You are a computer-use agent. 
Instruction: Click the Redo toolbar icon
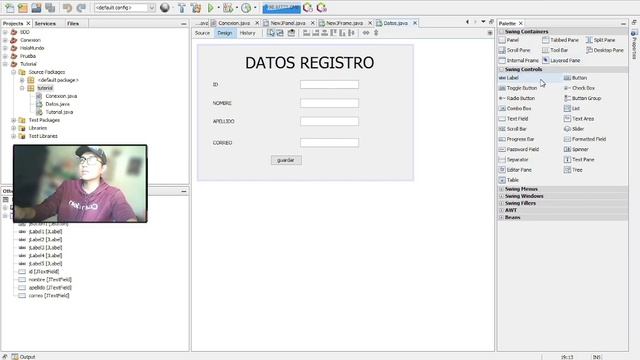click(81, 7)
